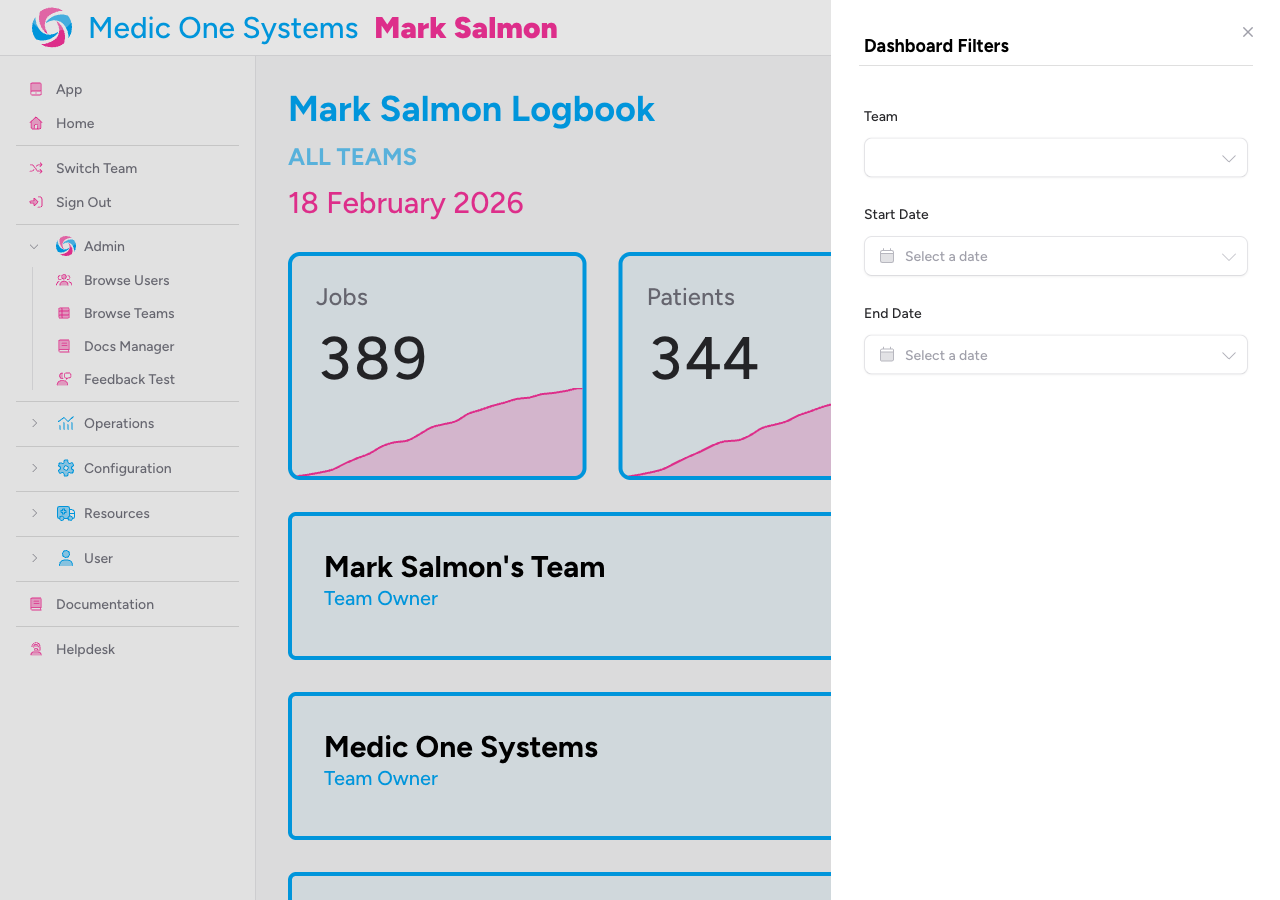
Task: Open the Team dropdown in Dashboard Filters
Action: click(x=1056, y=157)
